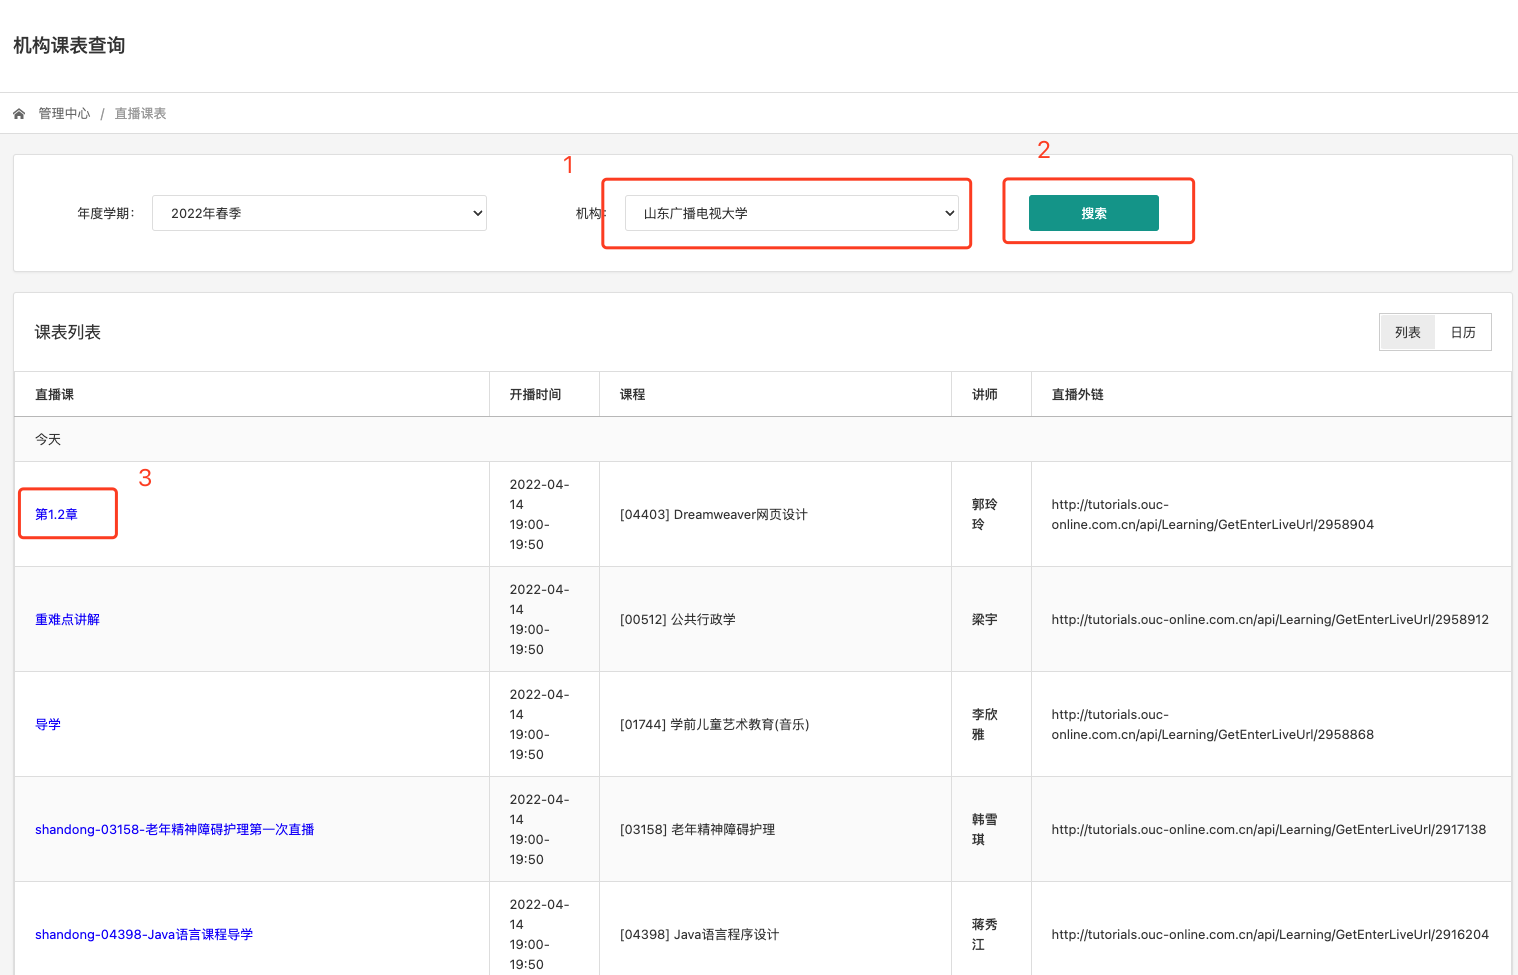
Task: Click lecturer name 梁宇
Action: click(x=984, y=619)
